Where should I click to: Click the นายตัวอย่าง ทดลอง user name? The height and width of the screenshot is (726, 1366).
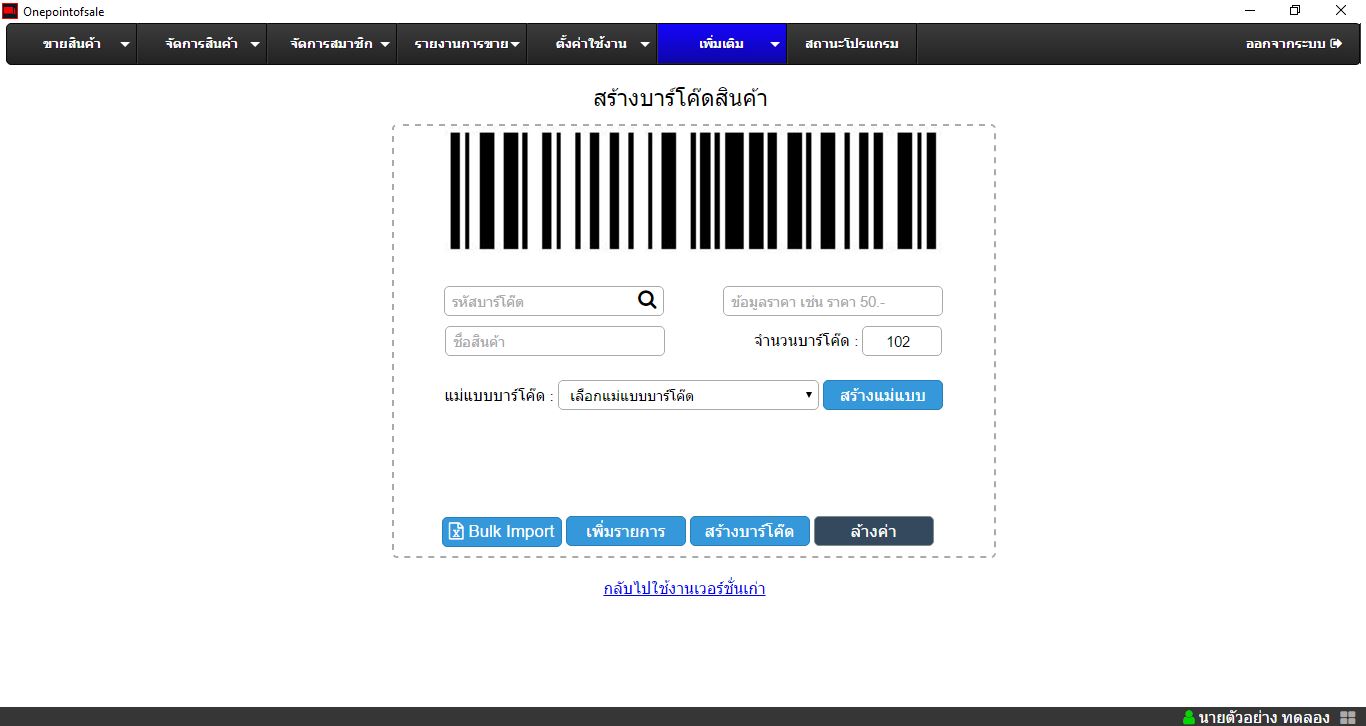1264,717
